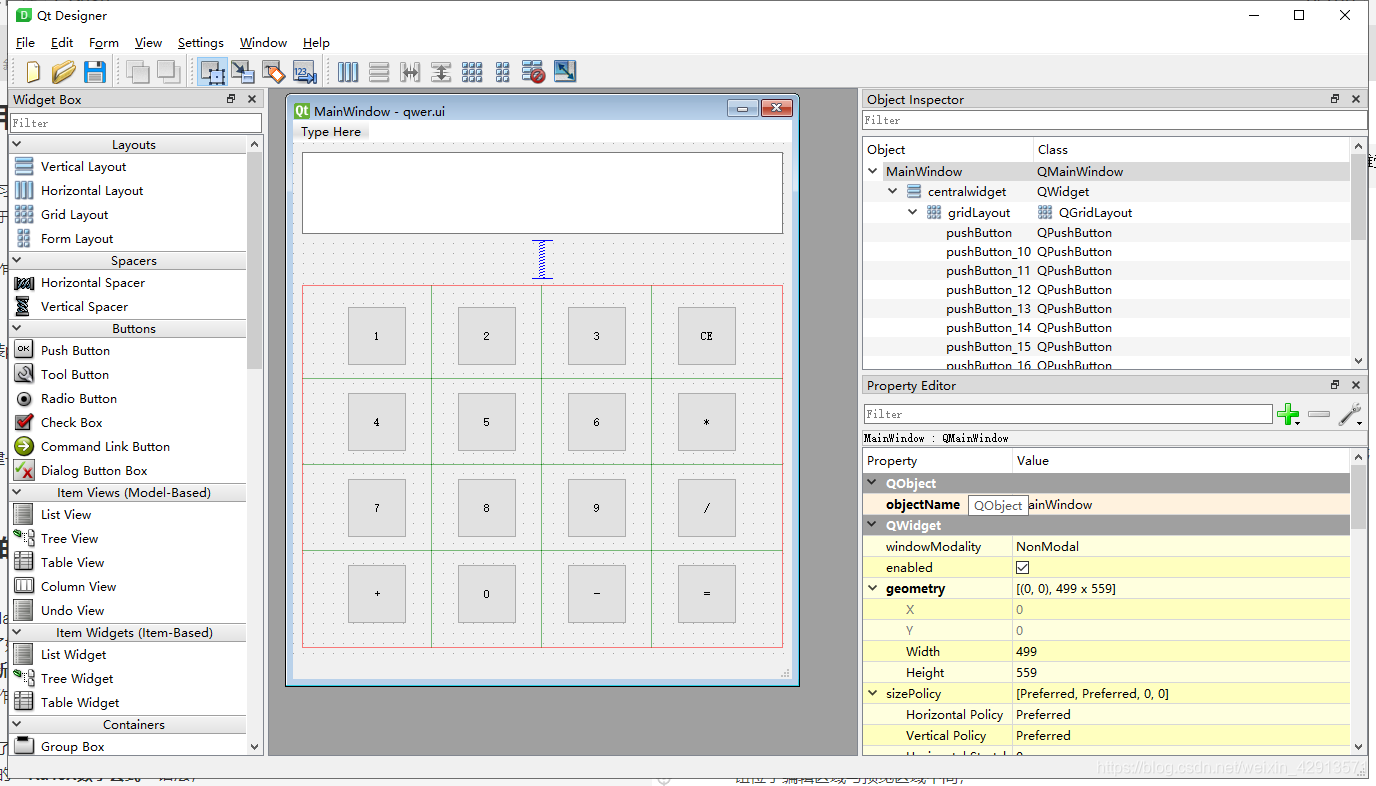Collapse the geometry property

point(874,589)
